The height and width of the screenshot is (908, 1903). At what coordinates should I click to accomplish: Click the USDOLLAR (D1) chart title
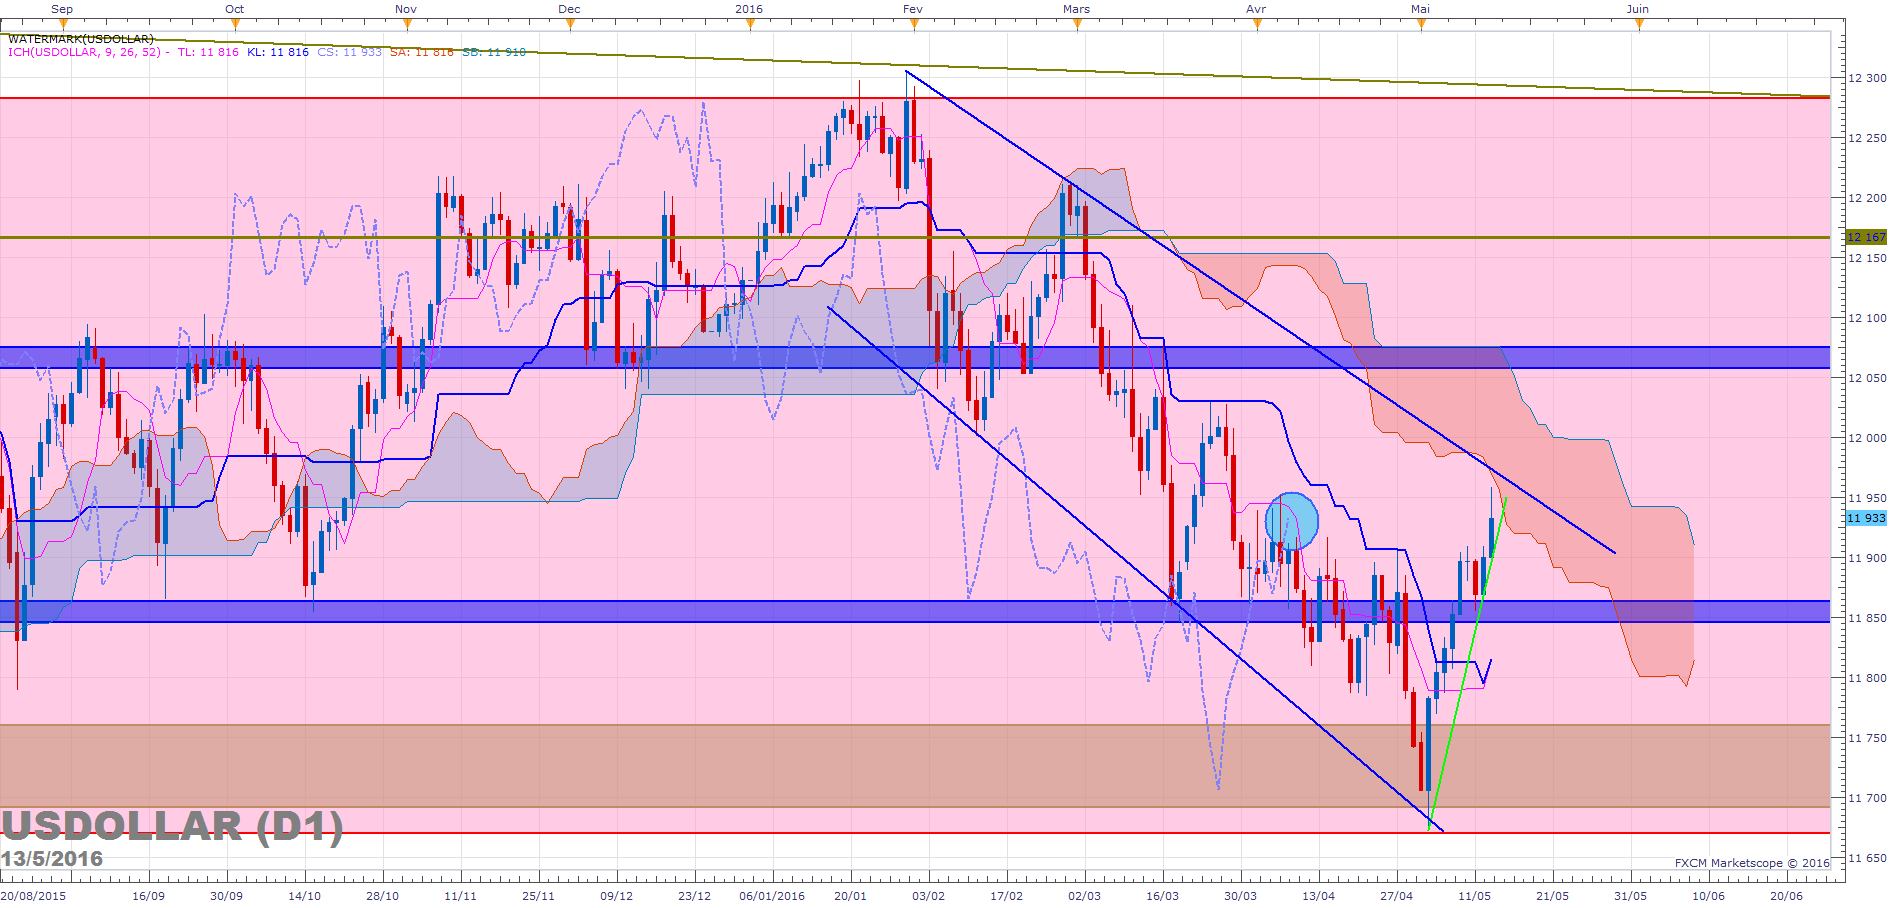pos(172,827)
